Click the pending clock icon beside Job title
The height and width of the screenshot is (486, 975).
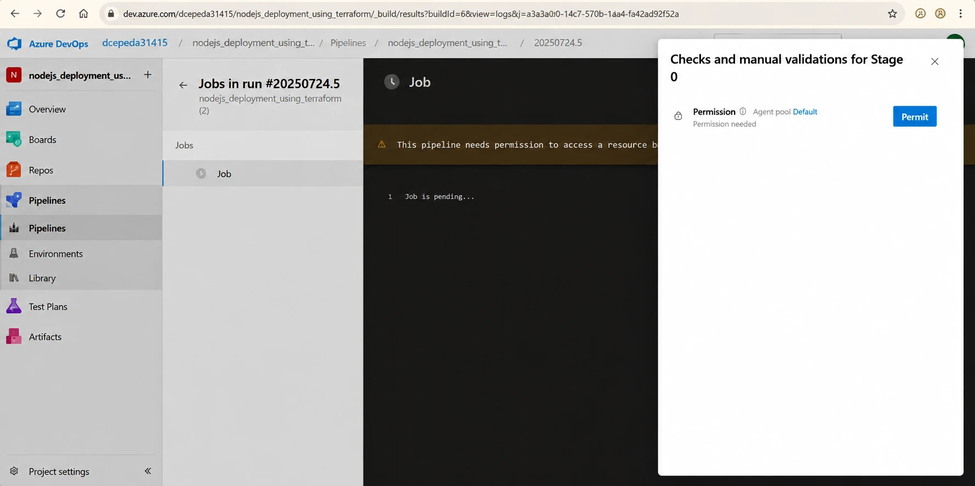[392, 82]
